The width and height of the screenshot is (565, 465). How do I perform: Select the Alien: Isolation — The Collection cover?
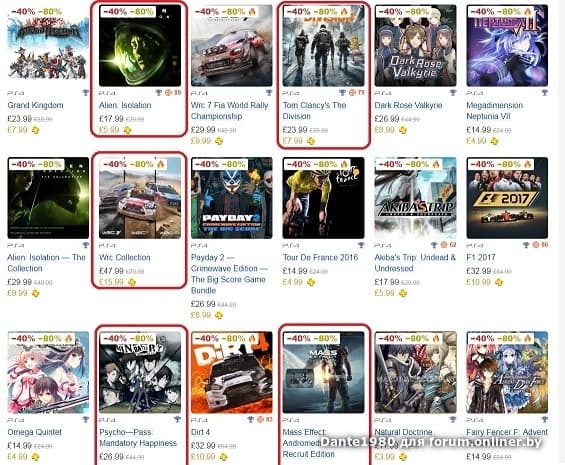[x=48, y=198]
